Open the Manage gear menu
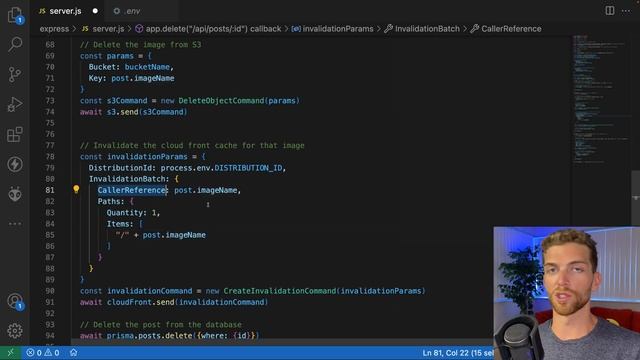Viewport: 640px width, 360px height. coord(15,331)
